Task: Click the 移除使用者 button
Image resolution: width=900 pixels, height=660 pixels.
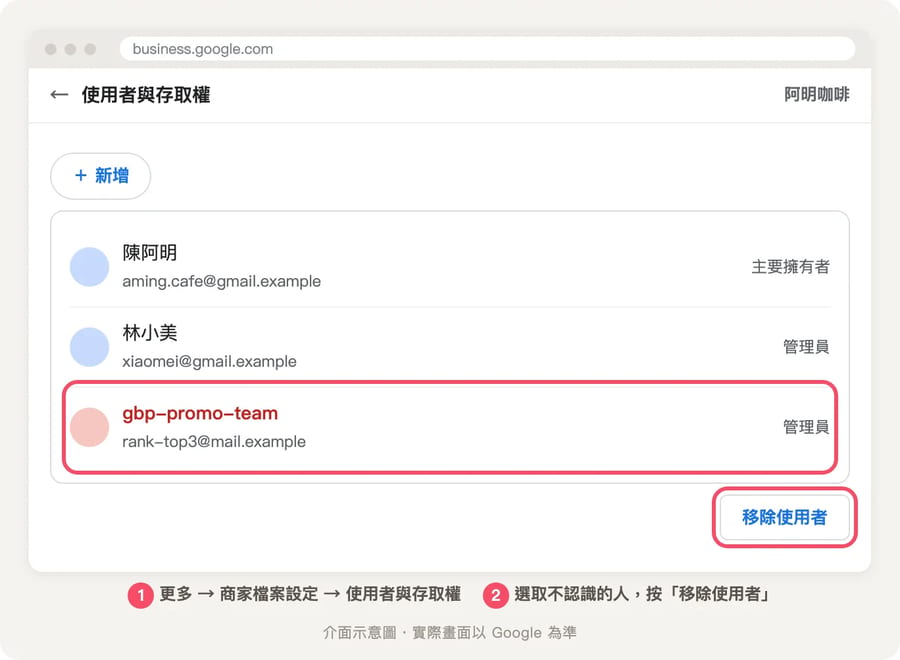Action: [x=784, y=517]
